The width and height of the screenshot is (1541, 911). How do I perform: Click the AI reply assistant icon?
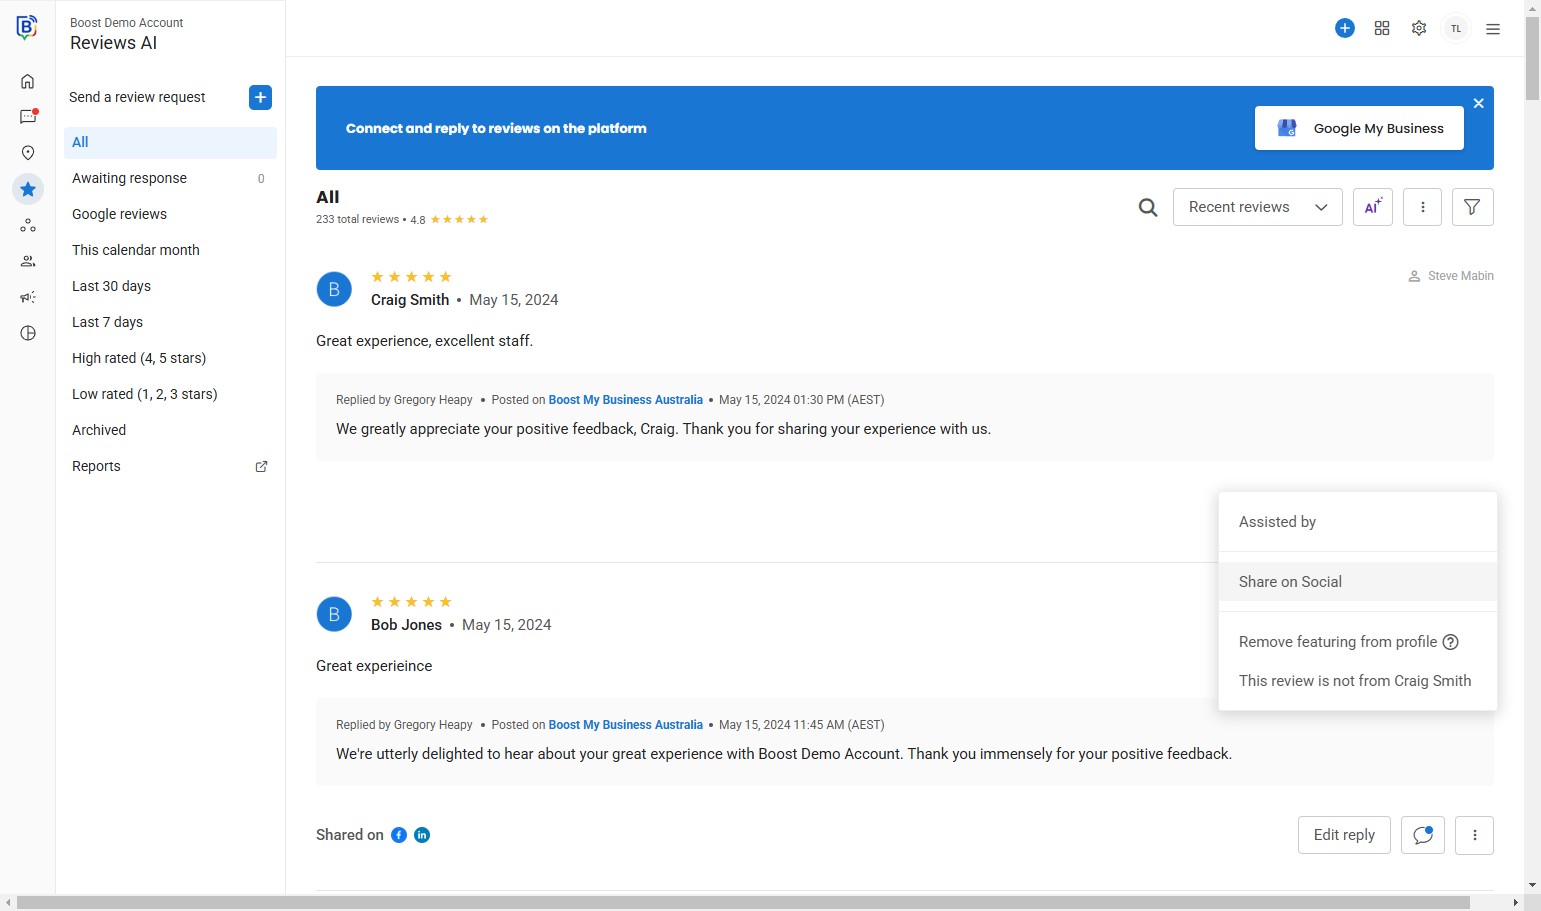pos(1372,207)
